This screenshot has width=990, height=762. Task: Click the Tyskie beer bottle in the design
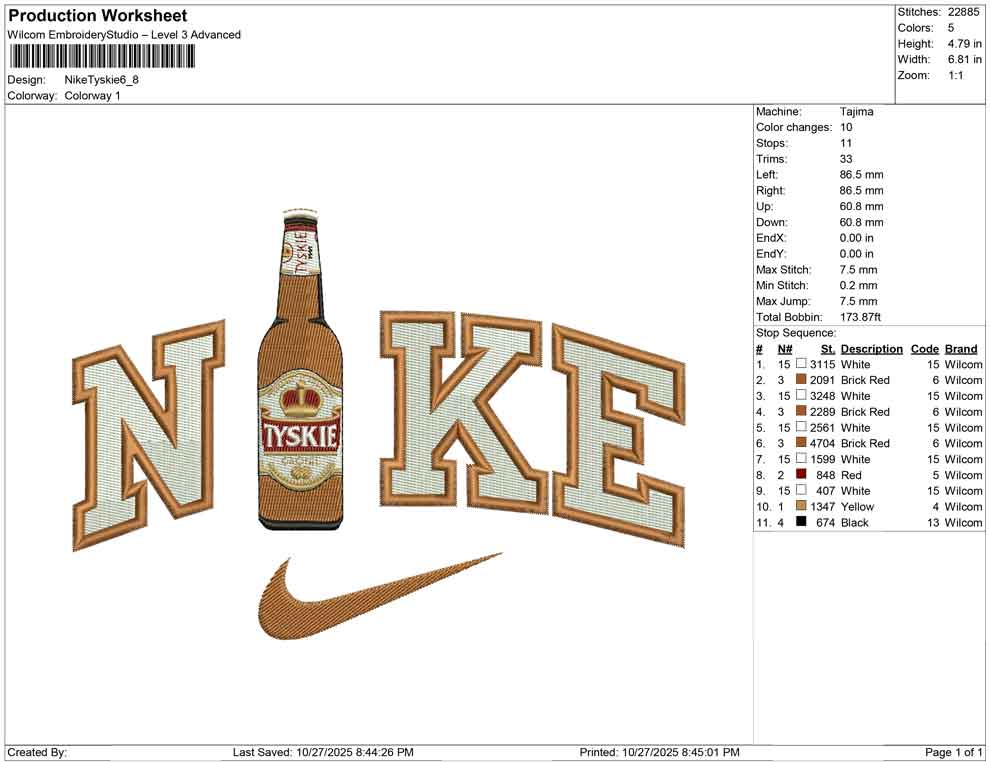pyautogui.click(x=301, y=369)
